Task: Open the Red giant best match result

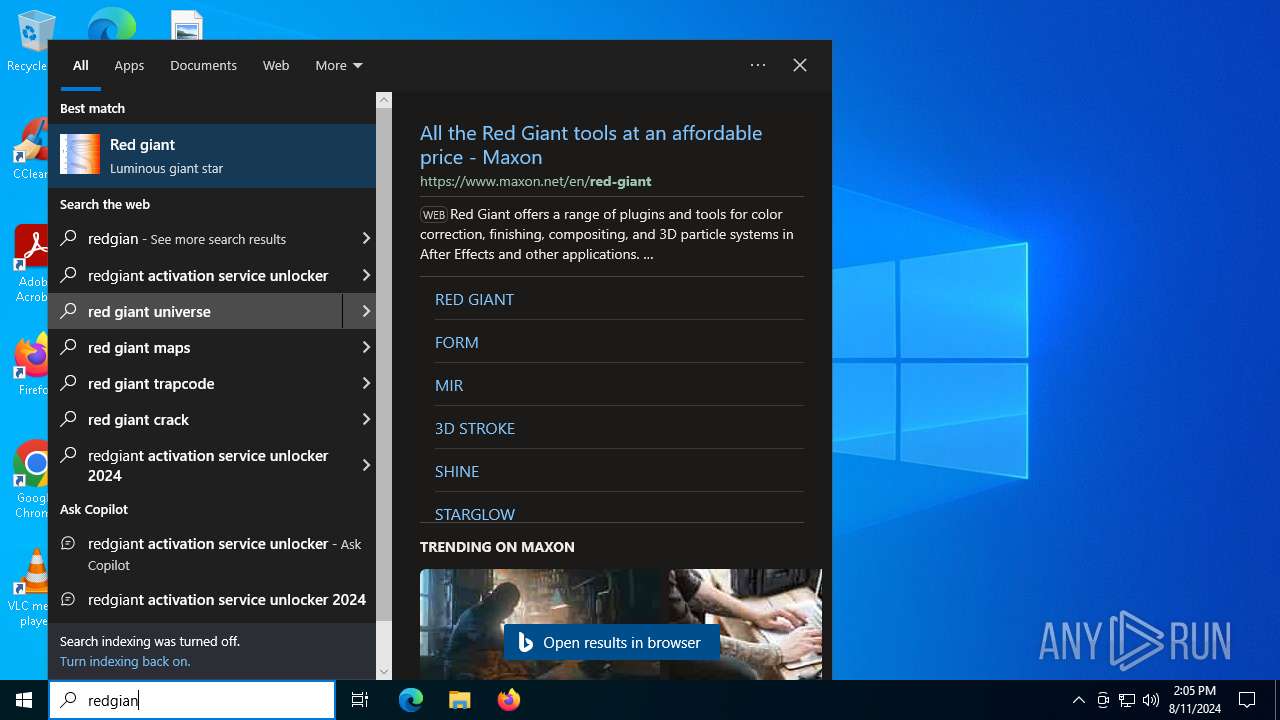Action: 212,156
